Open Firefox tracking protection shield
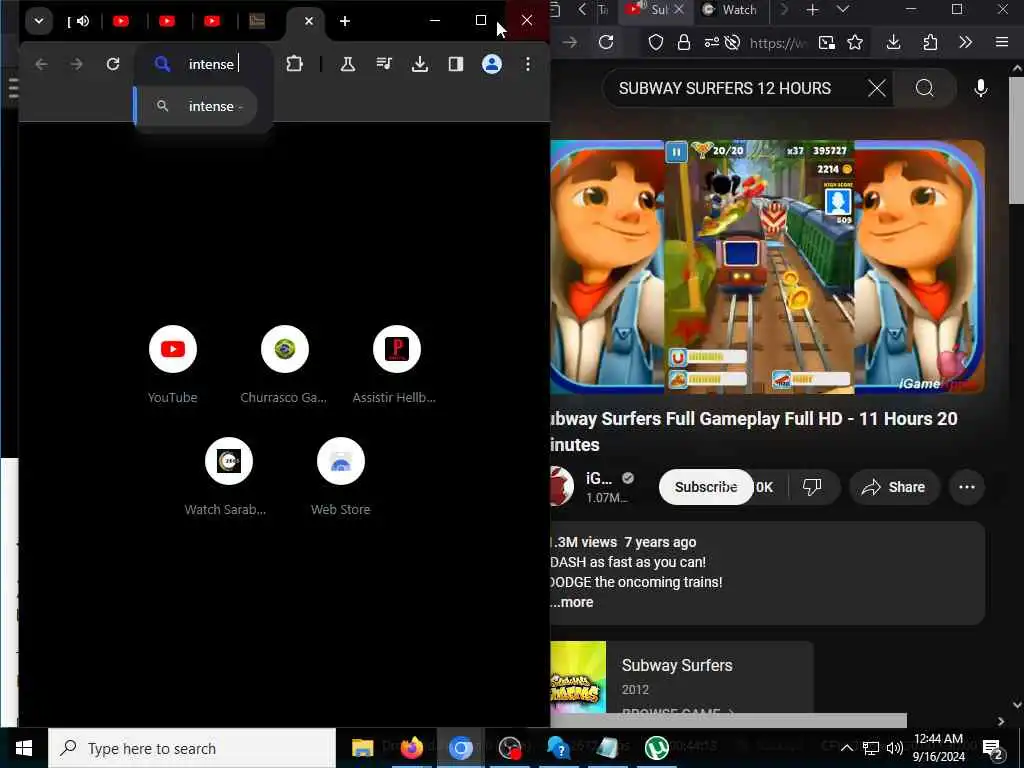This screenshot has height=768, width=1024. 656,43
